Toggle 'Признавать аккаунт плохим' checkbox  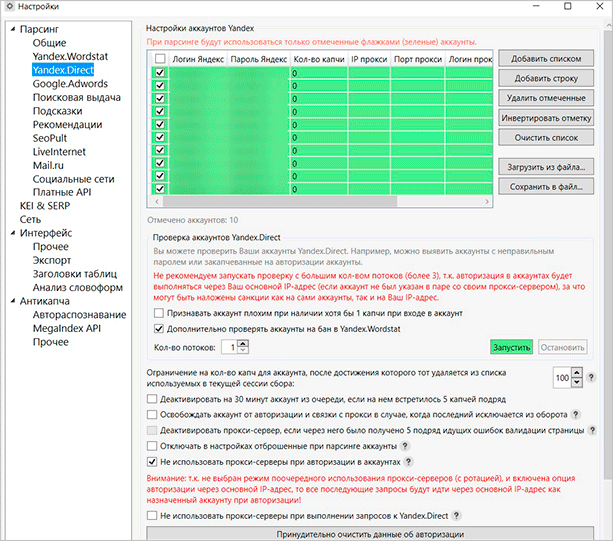click(160, 312)
